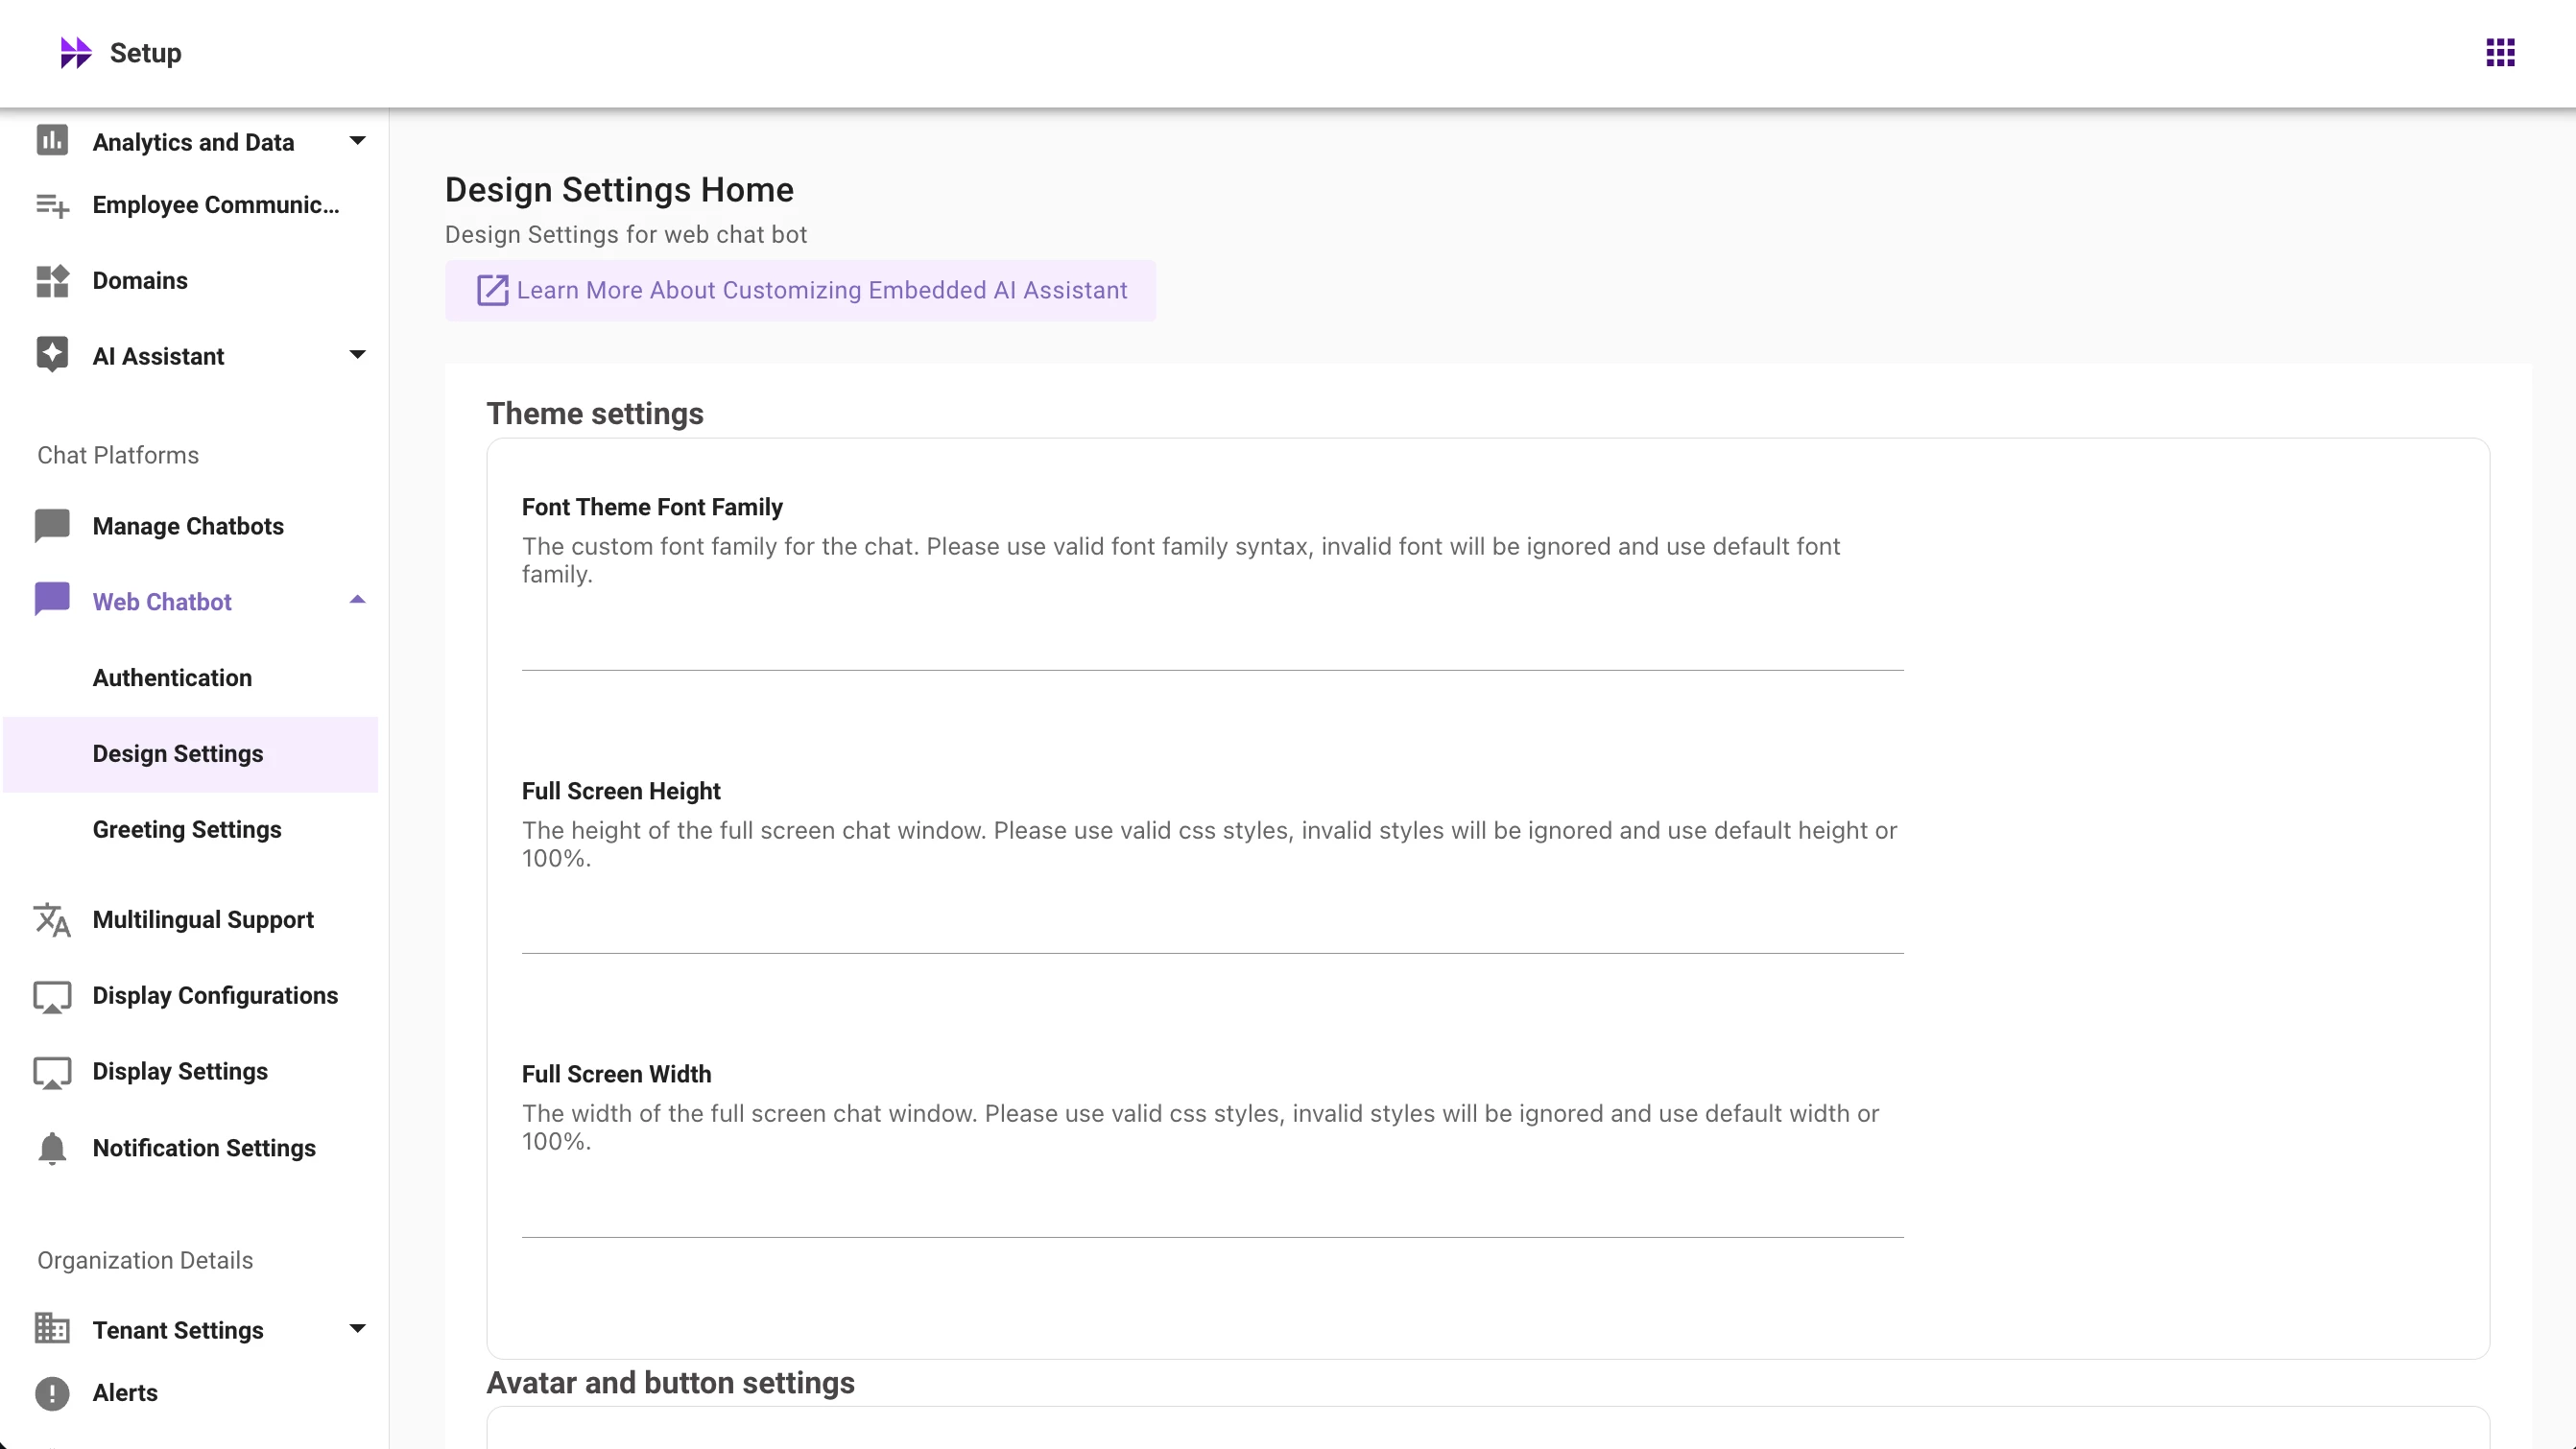Image resolution: width=2576 pixels, height=1449 pixels.
Task: Click the Full Screen Height input field
Action: point(1212,928)
